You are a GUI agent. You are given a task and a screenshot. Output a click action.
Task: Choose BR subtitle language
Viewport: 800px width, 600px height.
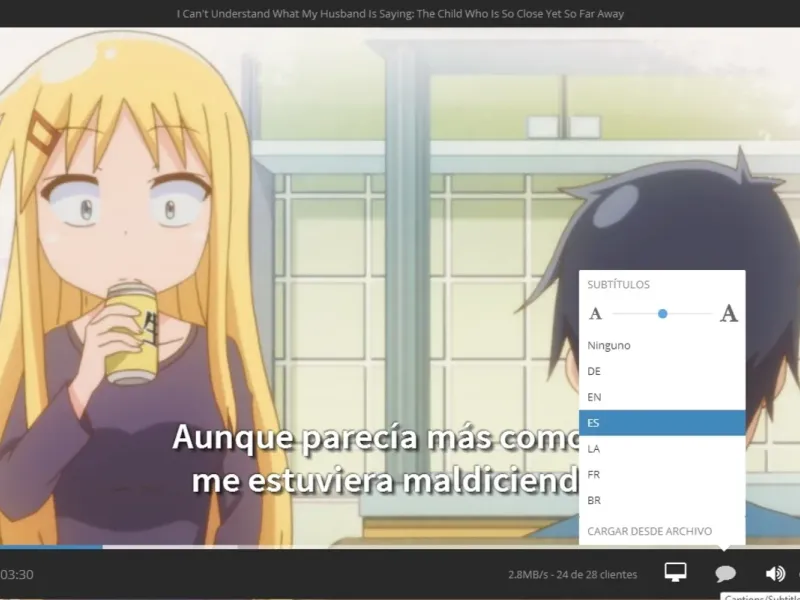pyautogui.click(x=662, y=501)
